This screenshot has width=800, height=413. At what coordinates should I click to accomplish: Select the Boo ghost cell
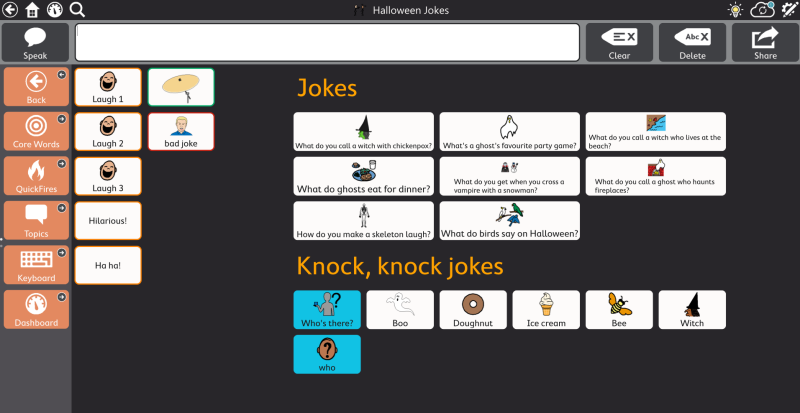click(x=400, y=309)
